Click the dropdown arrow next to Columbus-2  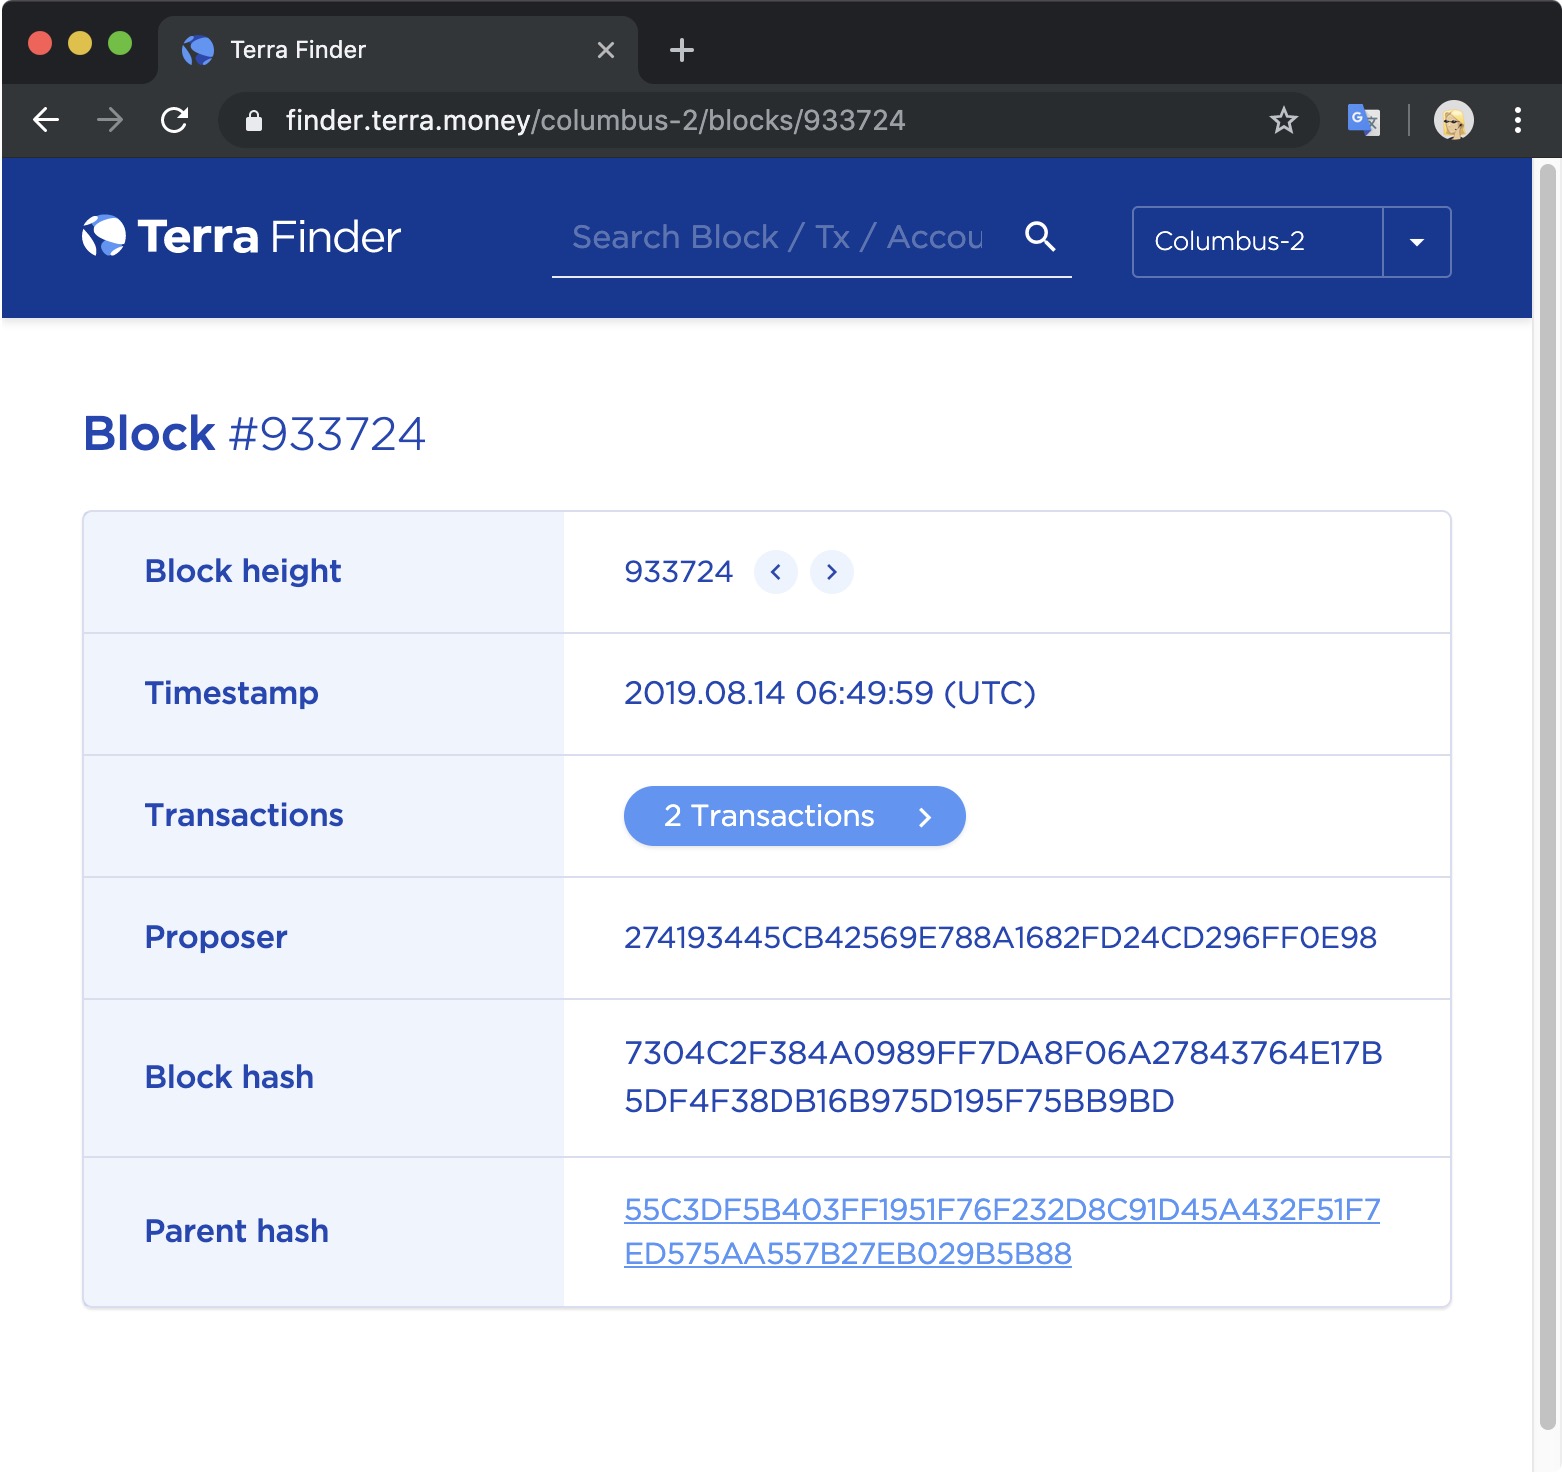[1417, 242]
